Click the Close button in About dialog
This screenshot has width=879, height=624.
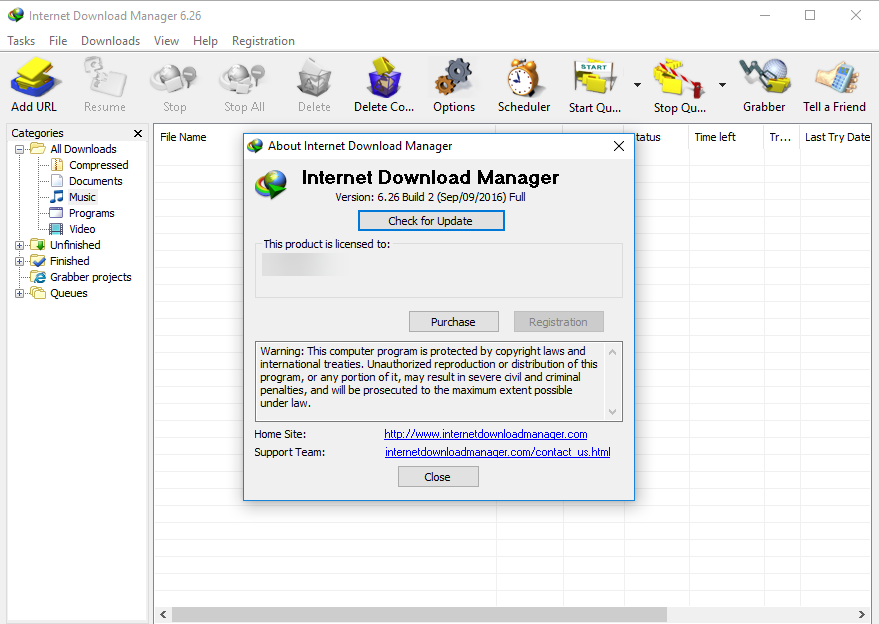(438, 477)
